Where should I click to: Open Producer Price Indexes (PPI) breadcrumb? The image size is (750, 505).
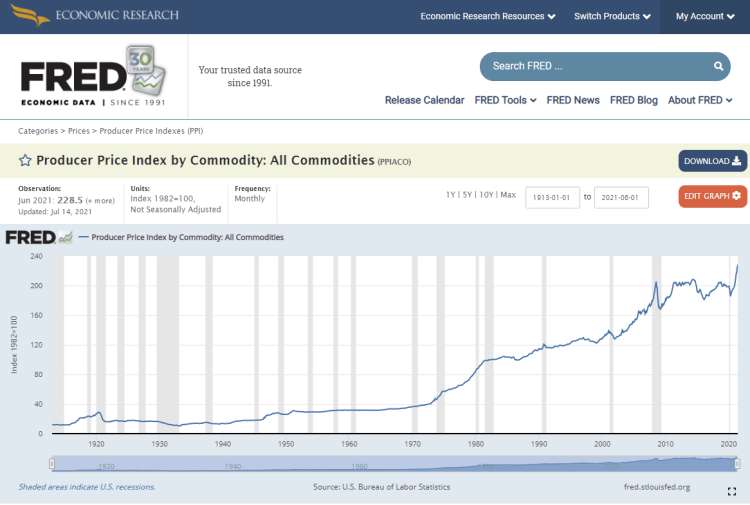click(151, 131)
